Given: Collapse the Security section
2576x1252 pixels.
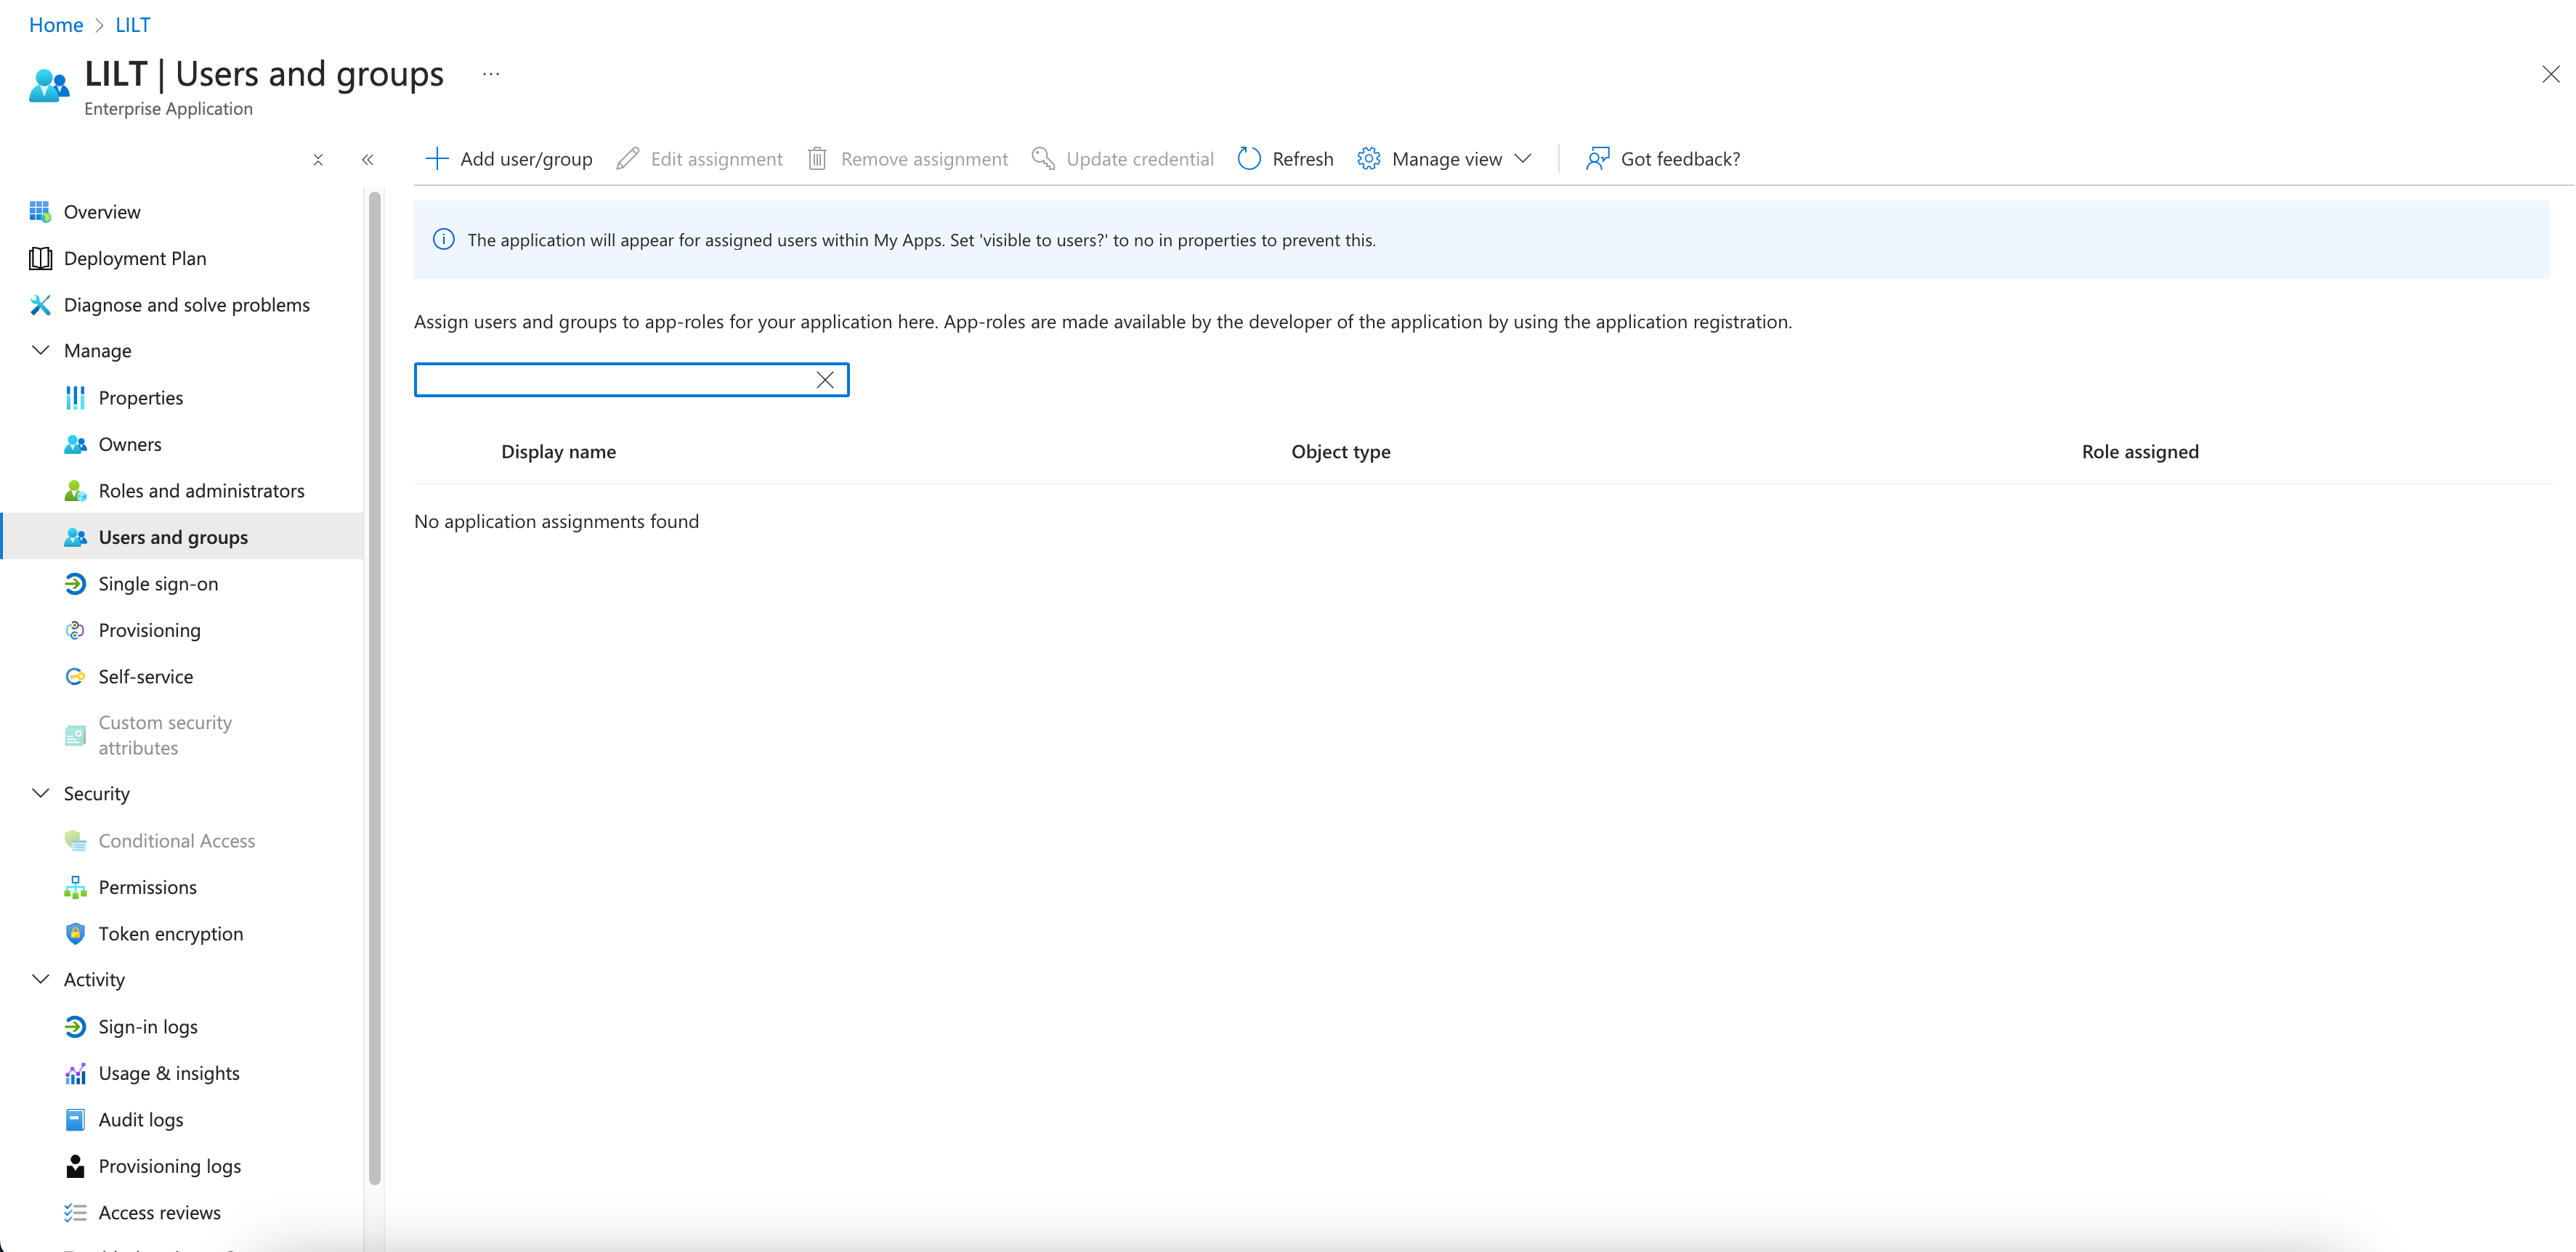Looking at the screenshot, I should click(41, 794).
